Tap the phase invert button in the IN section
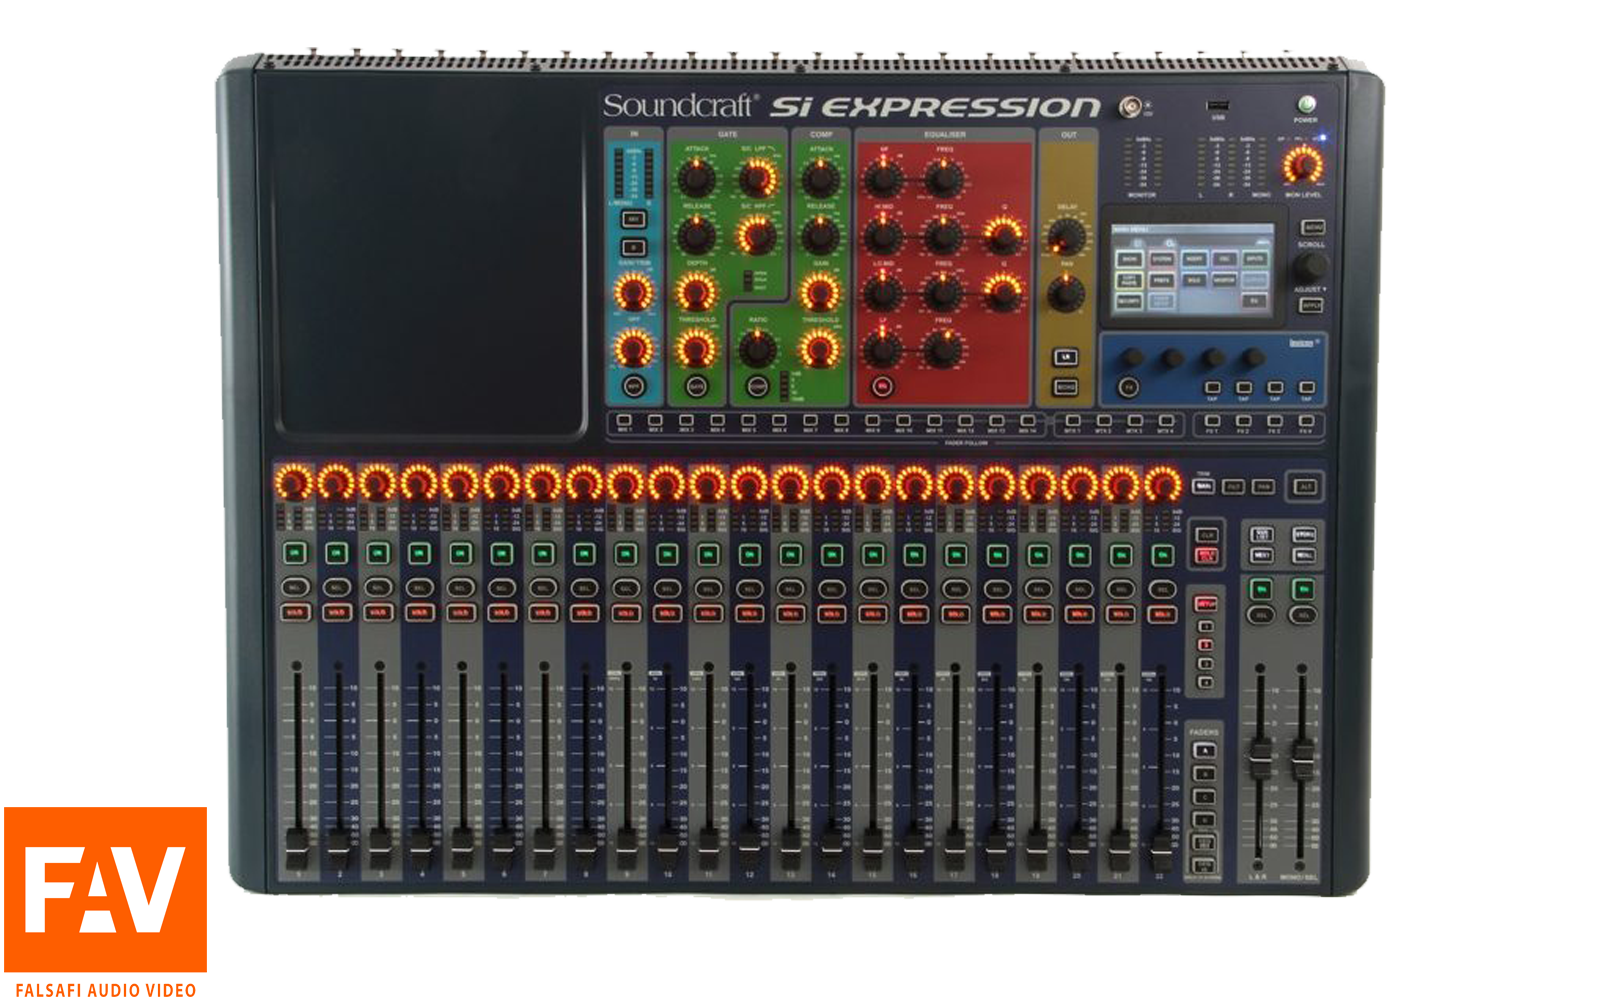The height and width of the screenshot is (1000, 1600). tap(633, 247)
